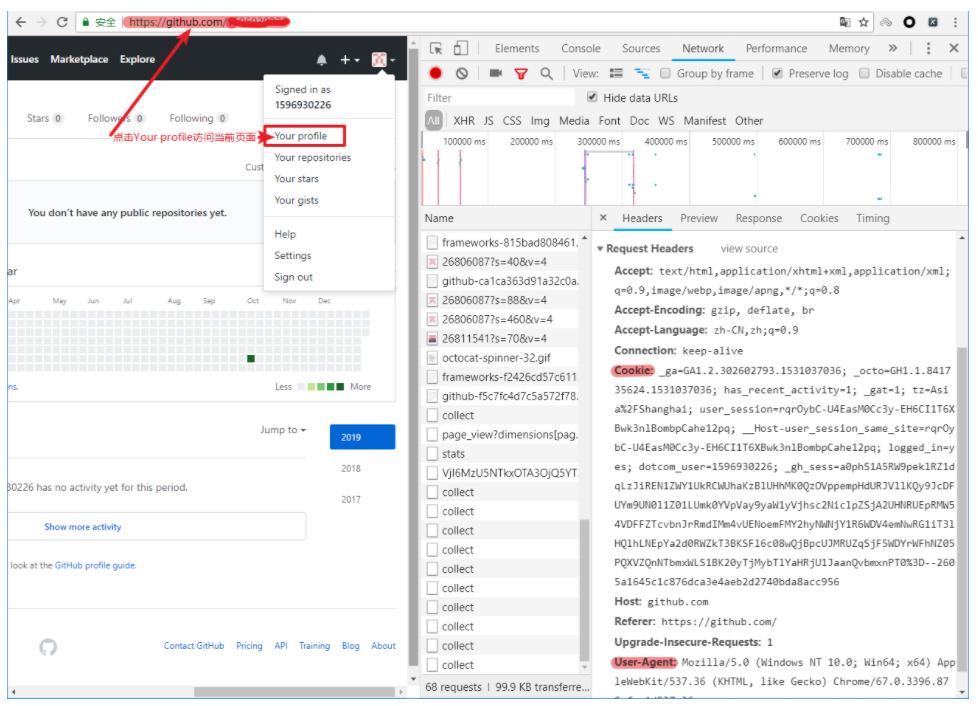Screen dimensions: 978x706
Task: Stop network recording with red button
Action: pyautogui.click(x=435, y=74)
